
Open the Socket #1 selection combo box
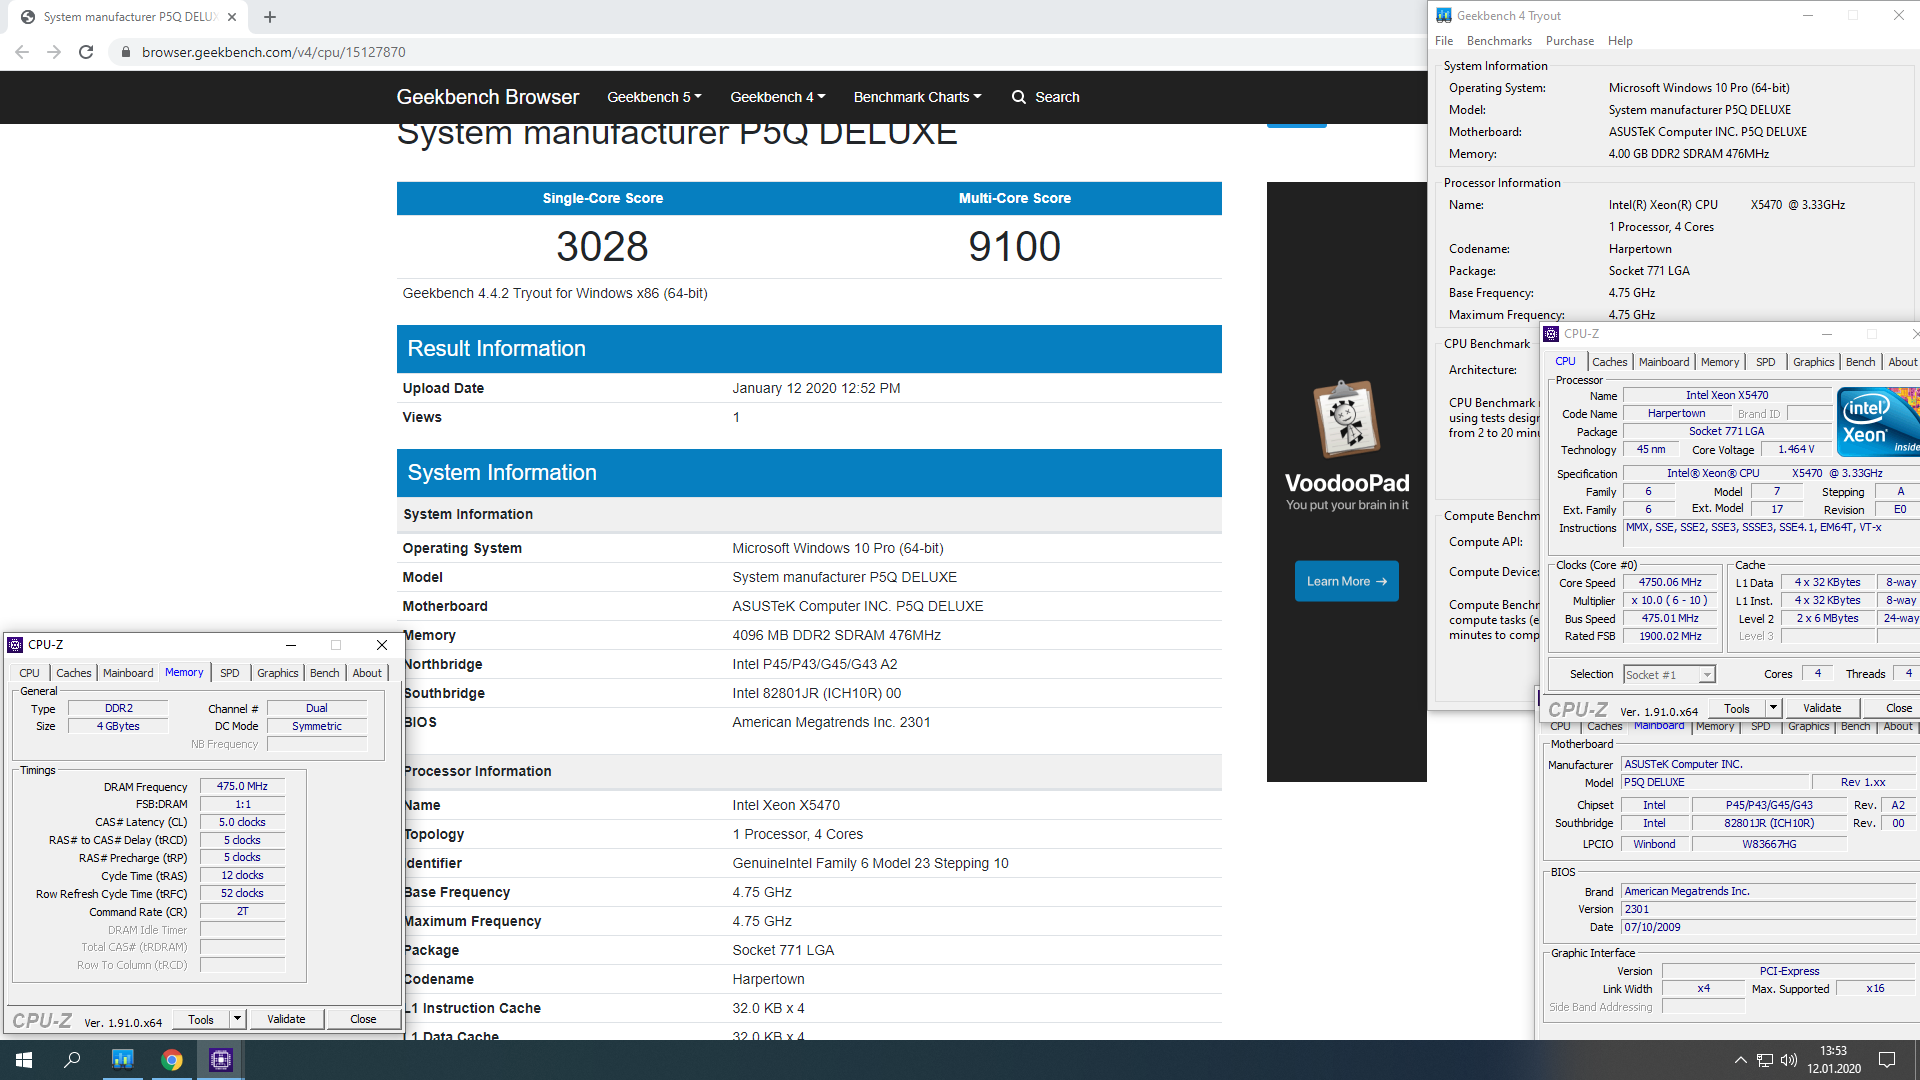click(x=1669, y=675)
